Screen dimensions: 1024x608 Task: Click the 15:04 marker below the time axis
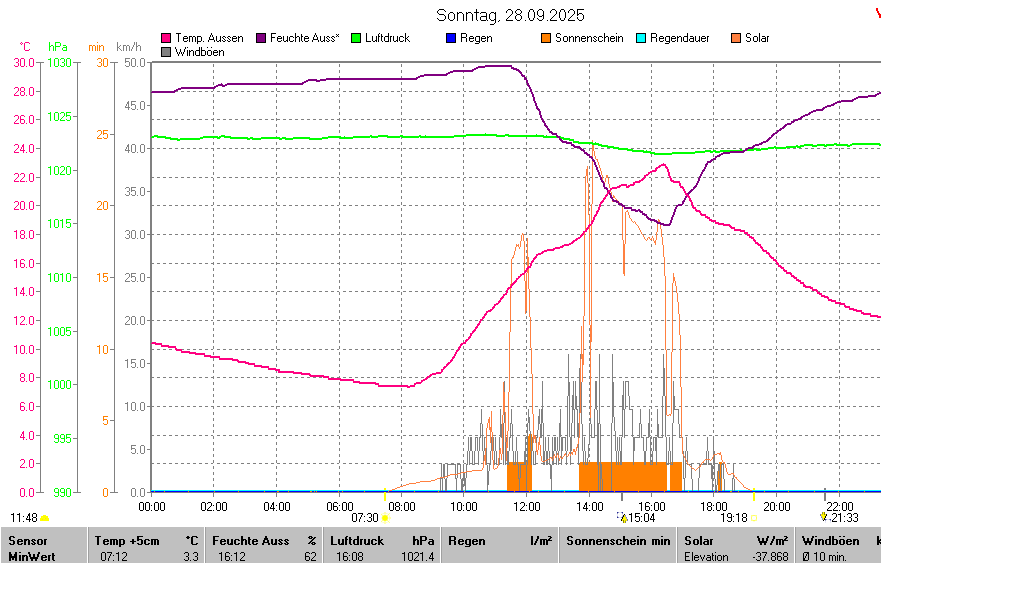pos(623,517)
